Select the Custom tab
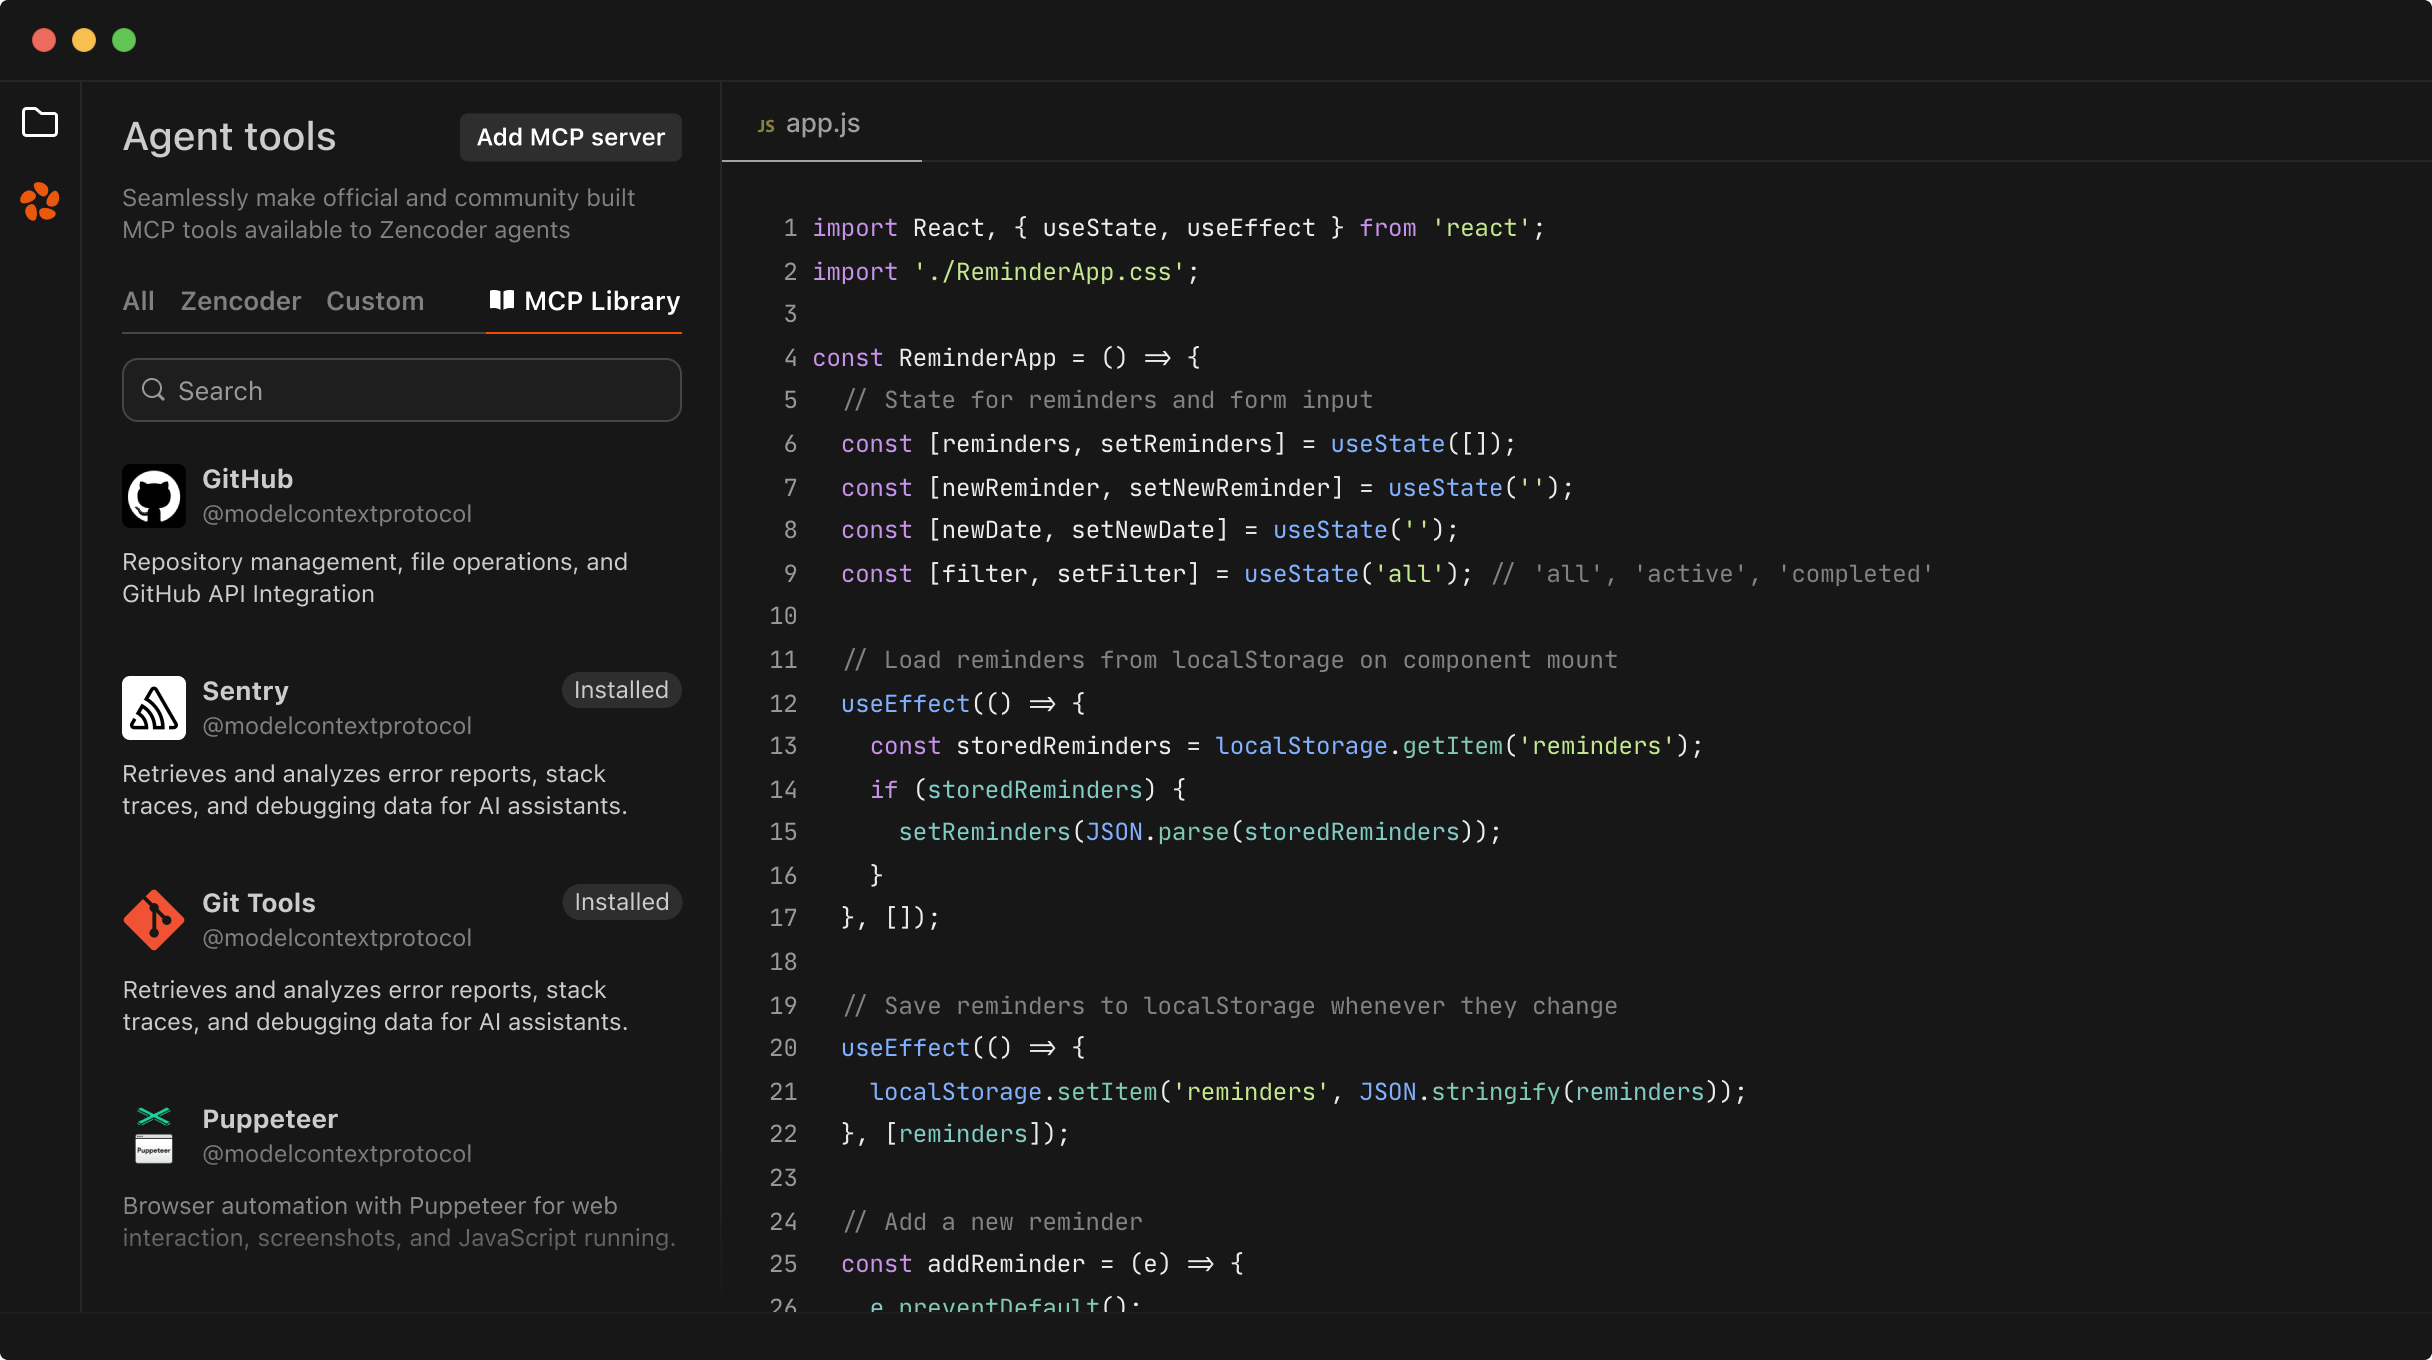This screenshot has height=1360, width=2432. click(x=375, y=301)
